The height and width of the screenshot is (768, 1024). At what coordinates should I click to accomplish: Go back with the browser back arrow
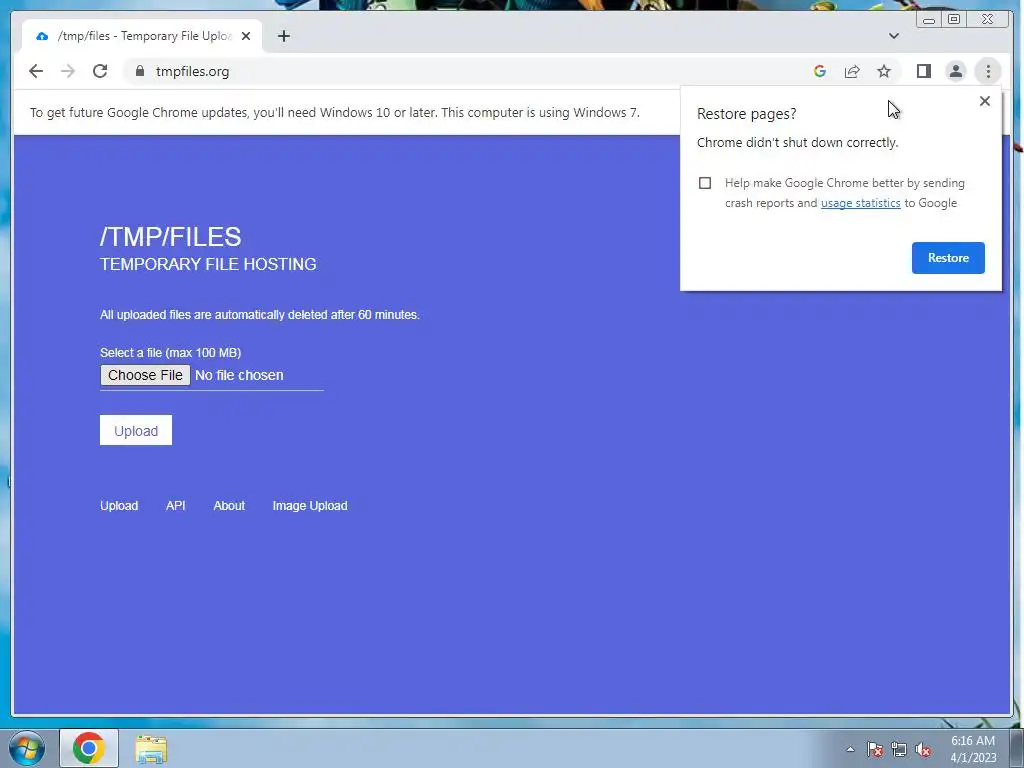(x=36, y=71)
